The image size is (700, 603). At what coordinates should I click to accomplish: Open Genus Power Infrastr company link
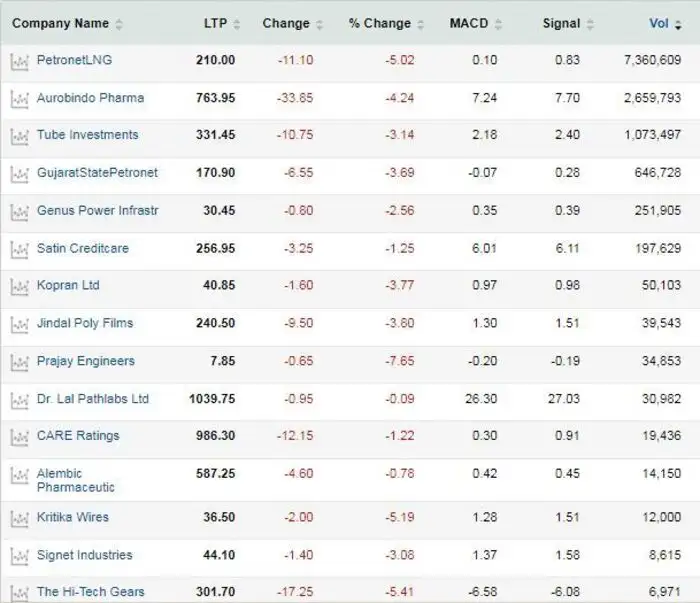(x=97, y=211)
